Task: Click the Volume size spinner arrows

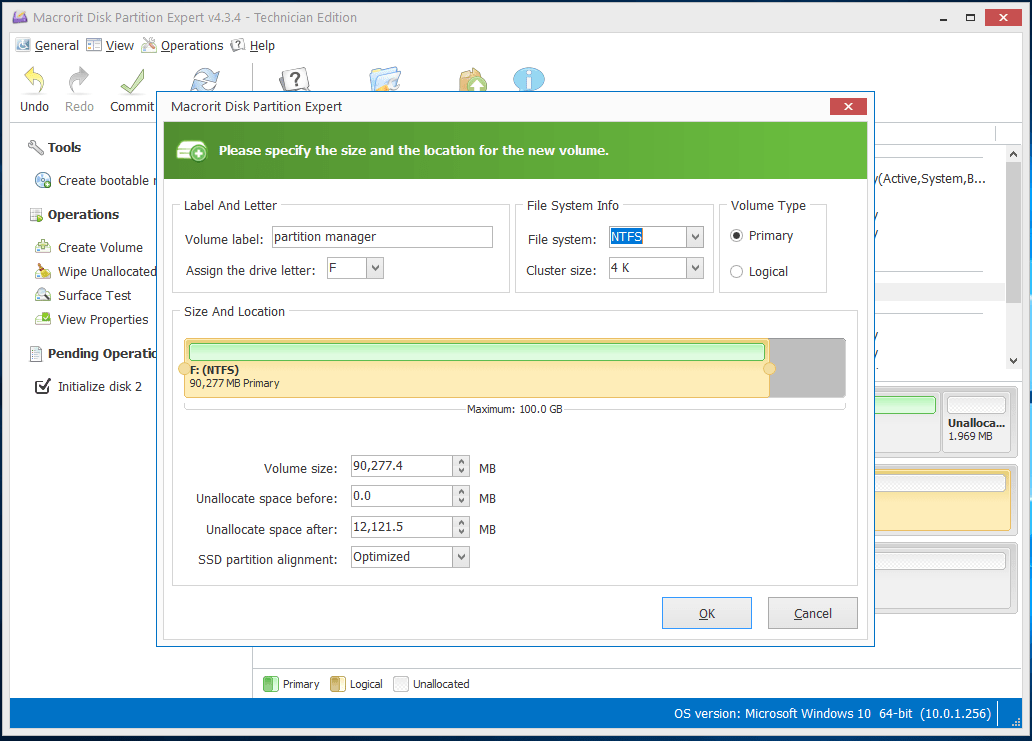Action: pos(461,466)
